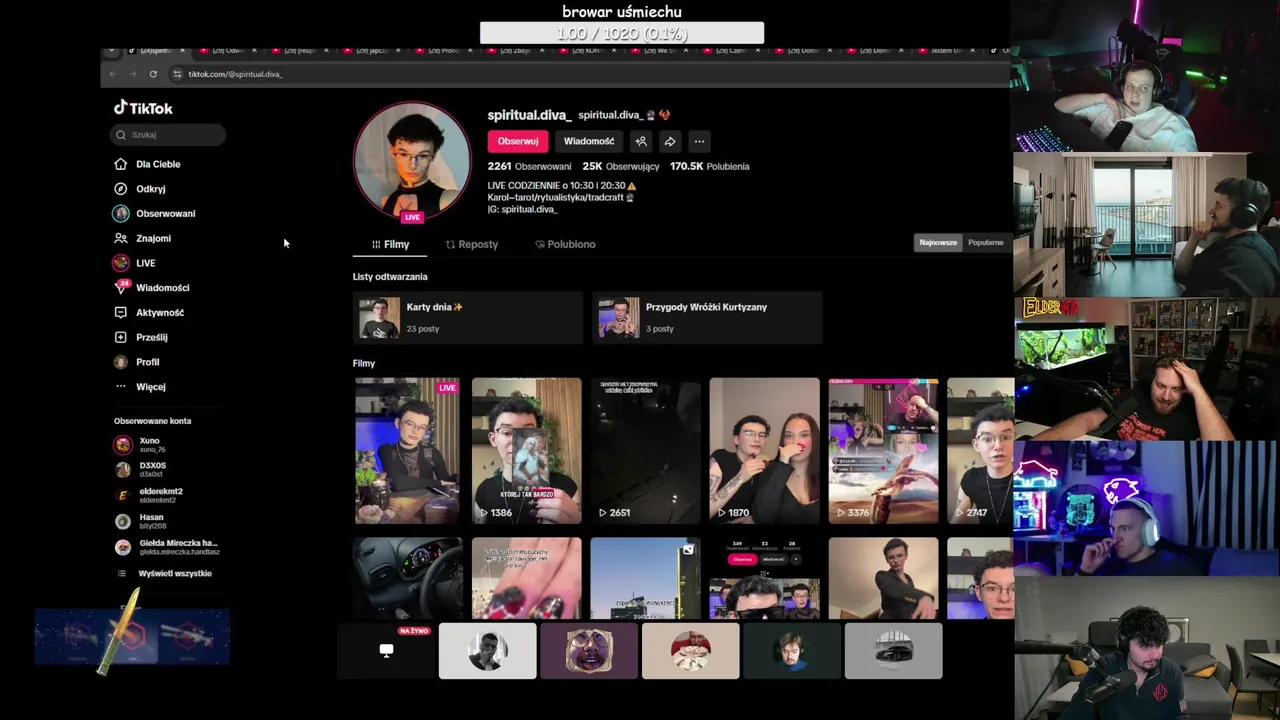This screenshot has height=720, width=1280.
Task: Click the pink LIVE badge under the avatar
Action: 412,217
